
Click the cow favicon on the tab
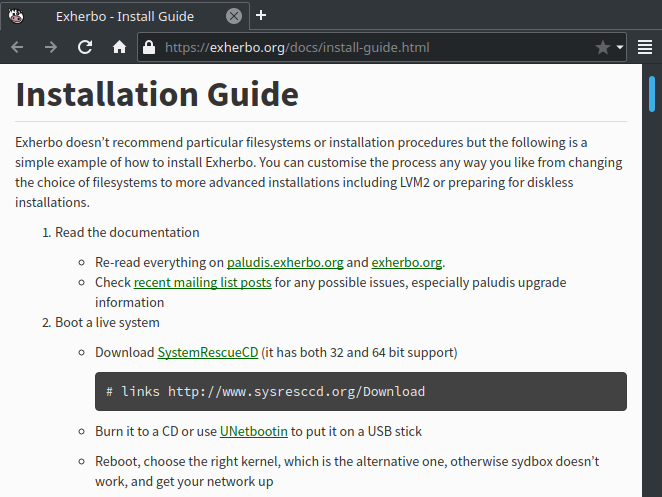[x=16, y=16]
